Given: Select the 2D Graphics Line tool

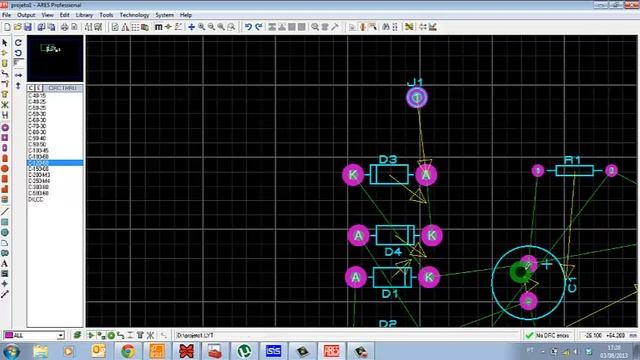Looking at the screenshot, I should (5, 211).
